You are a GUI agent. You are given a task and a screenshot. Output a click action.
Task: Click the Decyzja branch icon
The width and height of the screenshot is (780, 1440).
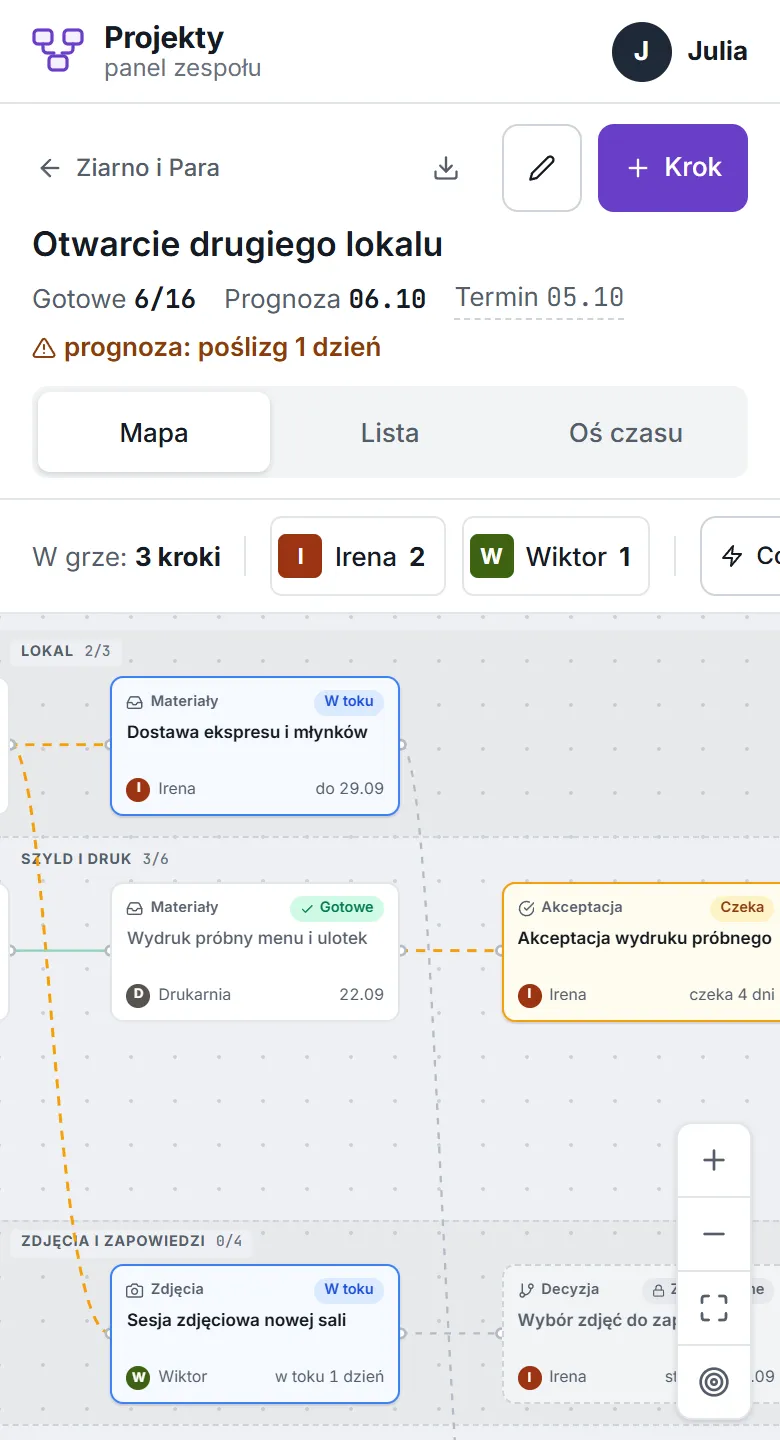527,1290
